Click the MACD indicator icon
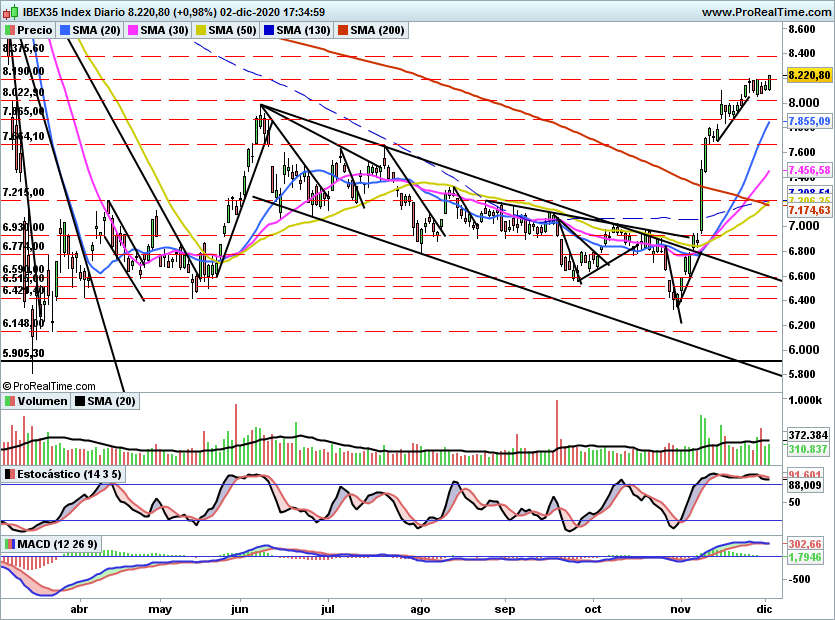 [10, 544]
